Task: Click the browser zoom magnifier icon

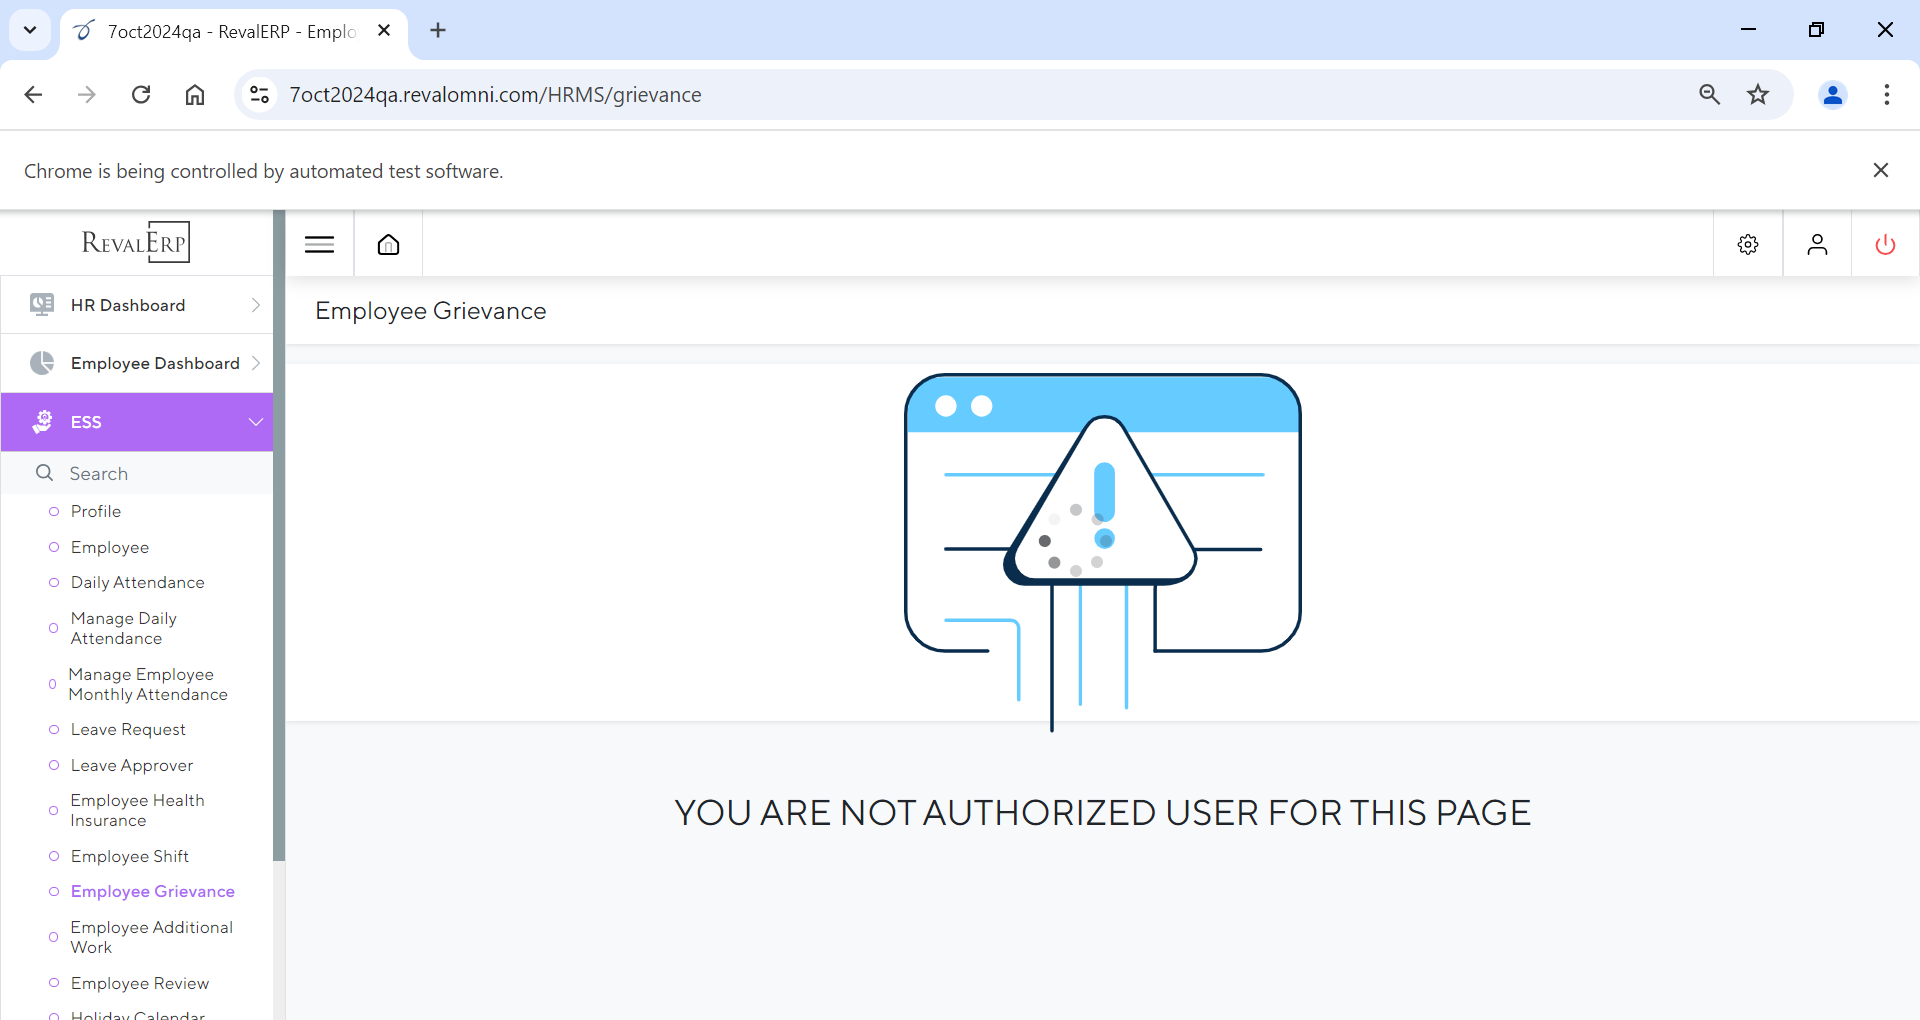Action: (x=1709, y=95)
